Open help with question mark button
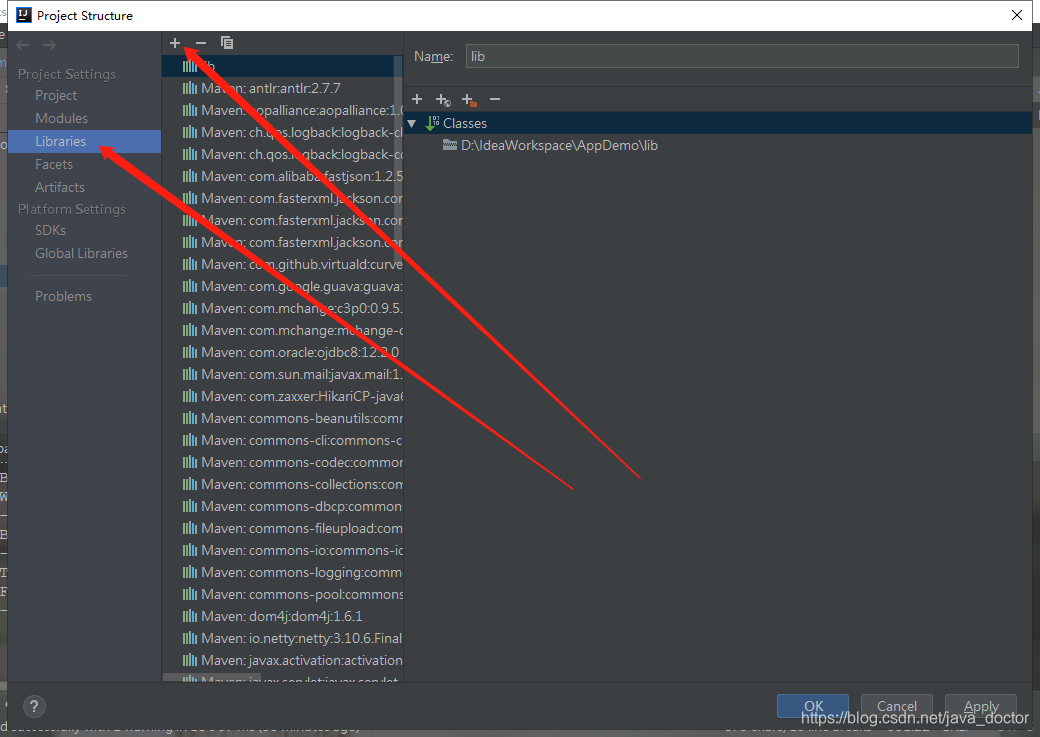The height and width of the screenshot is (737, 1040). (34, 706)
